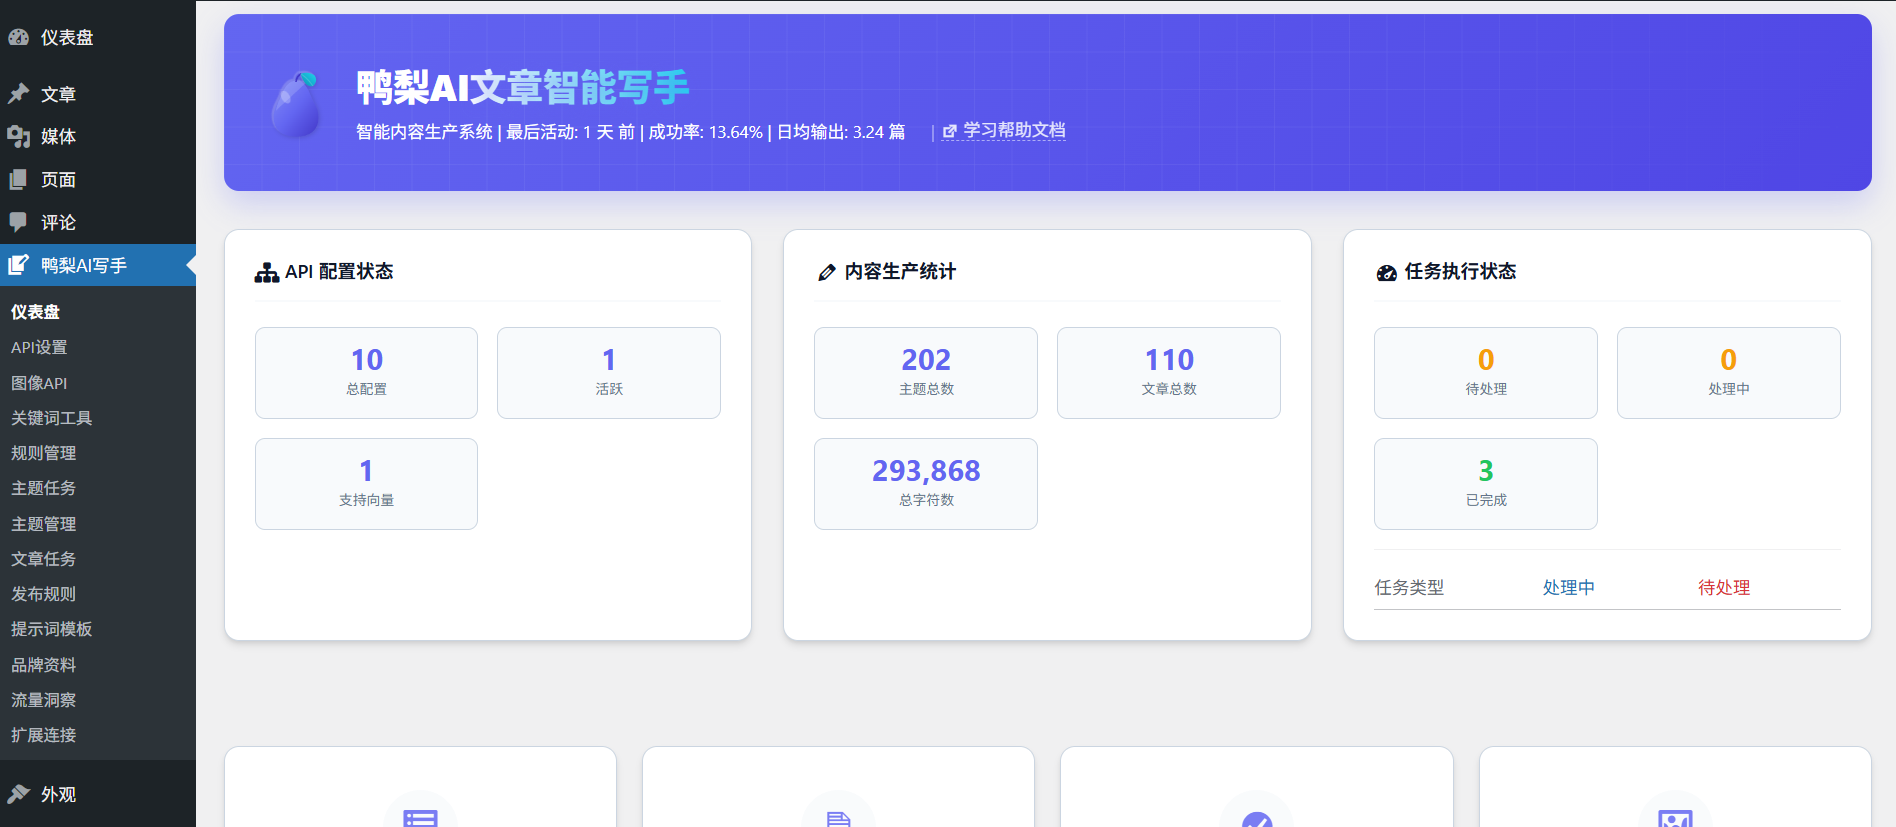Screen dimensions: 1896x827
Task: Click the pages icon beside 页面
Action: (x=19, y=179)
